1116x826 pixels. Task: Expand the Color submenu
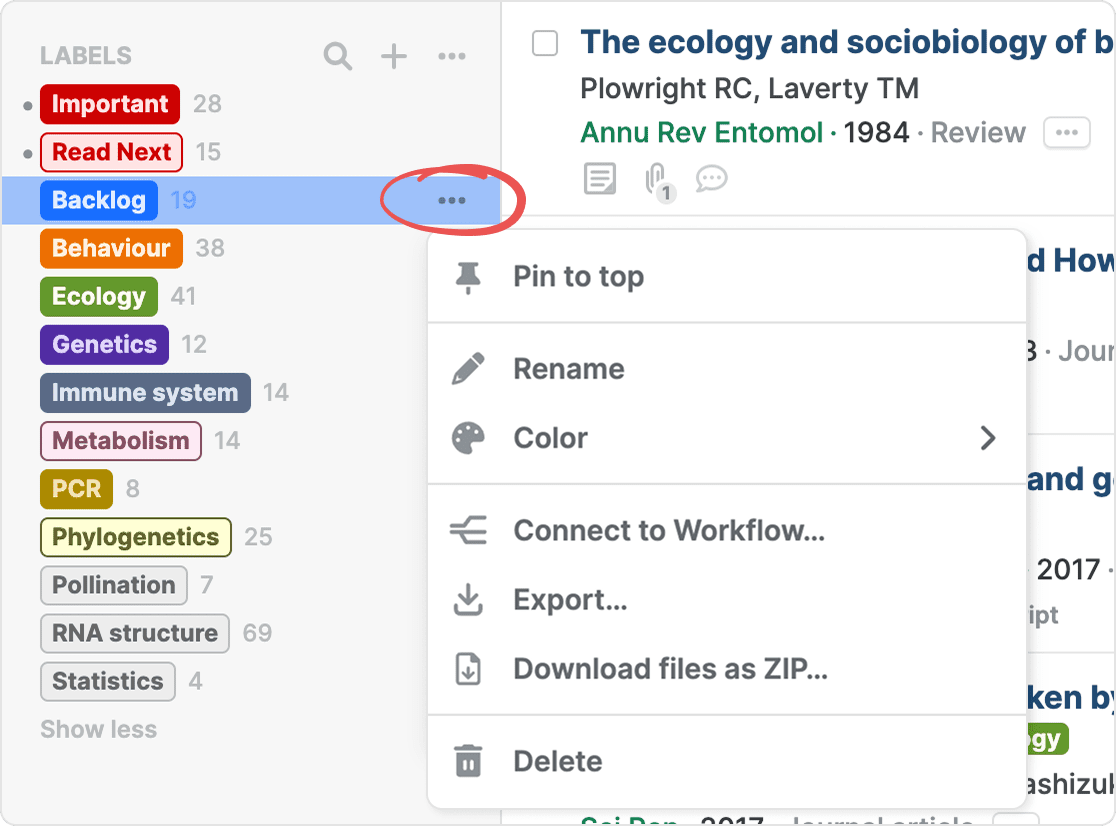[x=726, y=438]
